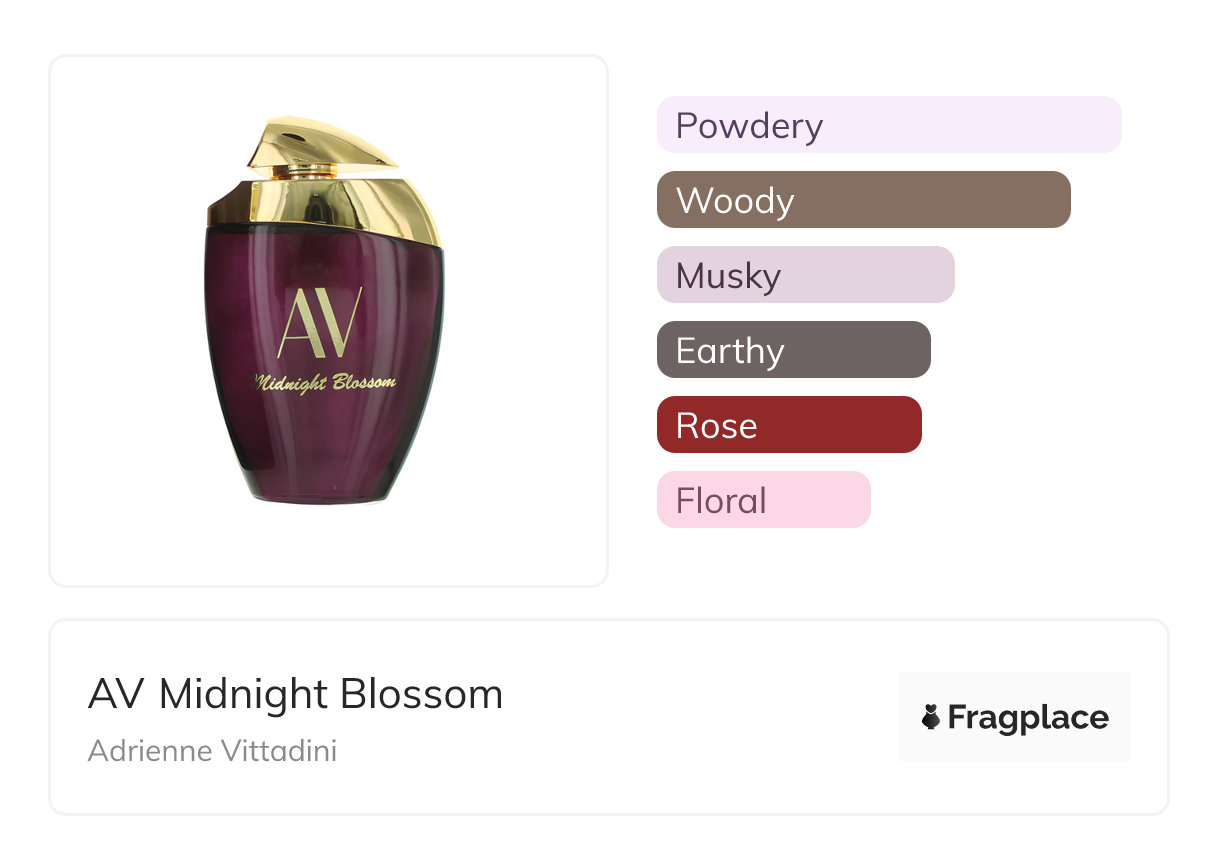Click the AV Midnight Blossom title
Image resolution: width=1218 pixels, height=864 pixels.
(295, 694)
